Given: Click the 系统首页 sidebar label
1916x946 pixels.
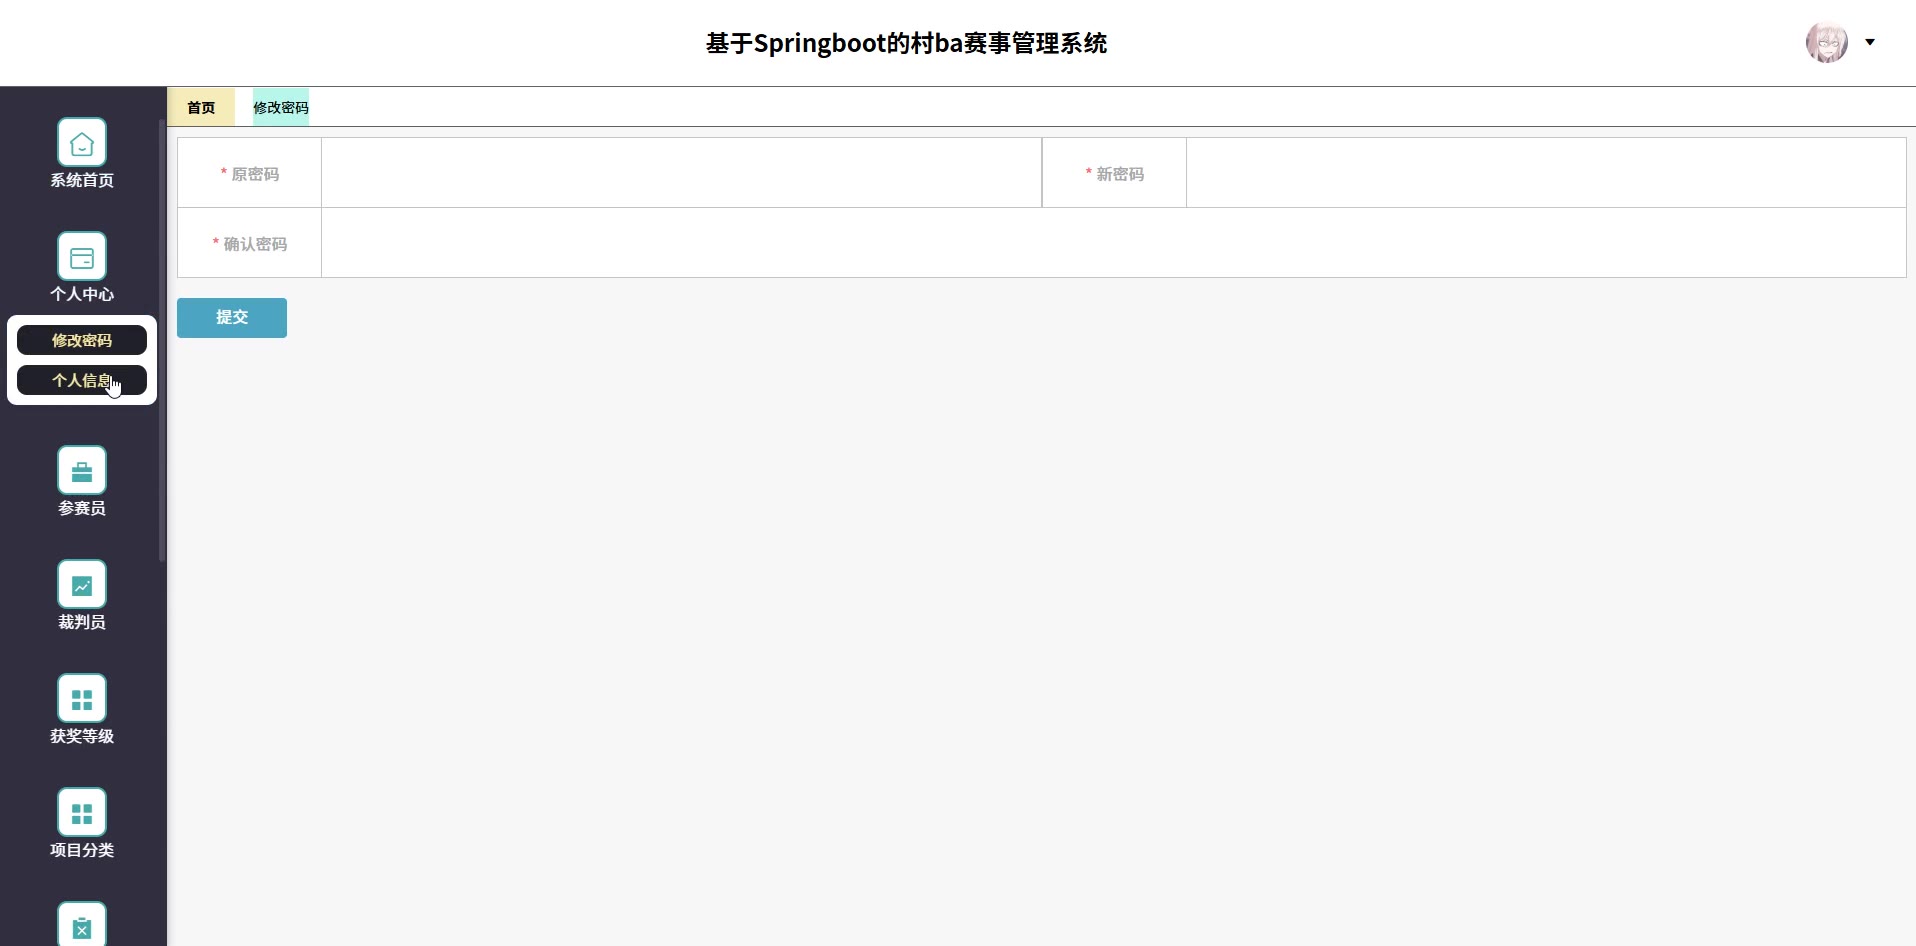Looking at the screenshot, I should coord(82,180).
